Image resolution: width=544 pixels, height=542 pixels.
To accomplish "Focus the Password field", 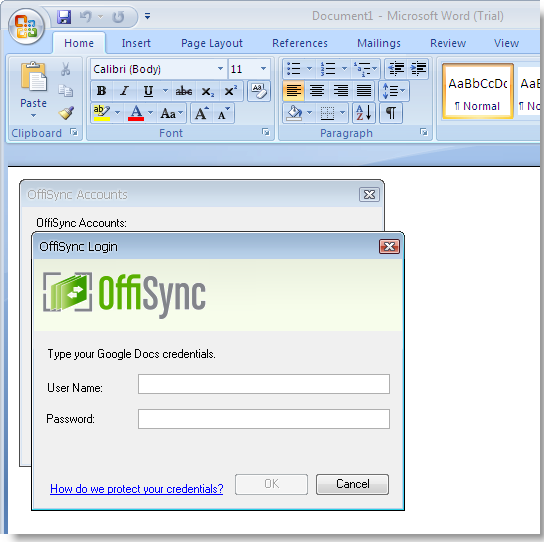I will tap(264, 419).
